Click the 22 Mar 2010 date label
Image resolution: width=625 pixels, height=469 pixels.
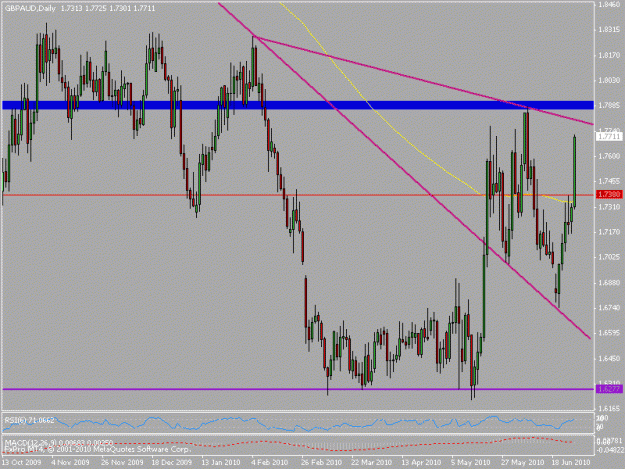pyautogui.click(x=371, y=463)
